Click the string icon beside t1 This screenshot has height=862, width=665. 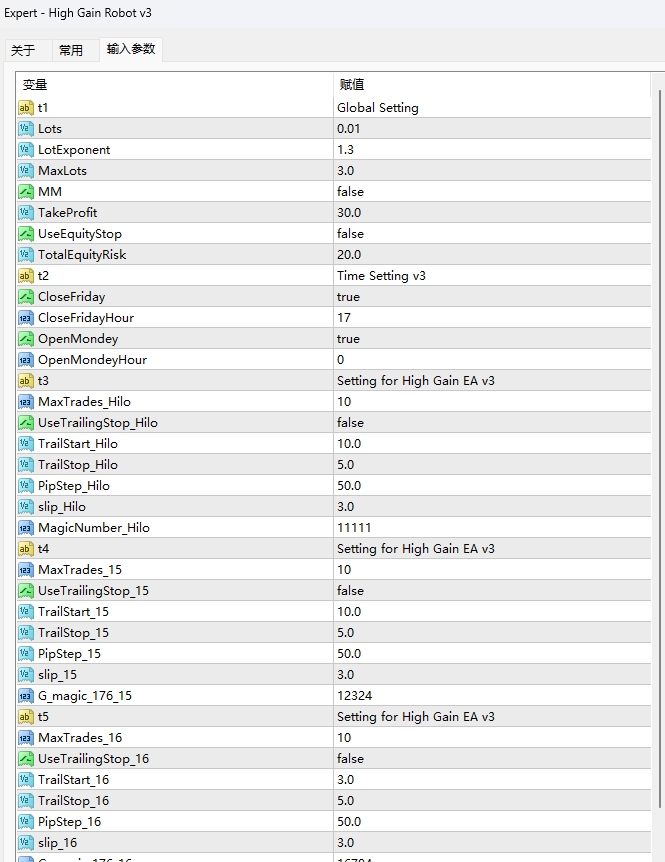point(26,108)
